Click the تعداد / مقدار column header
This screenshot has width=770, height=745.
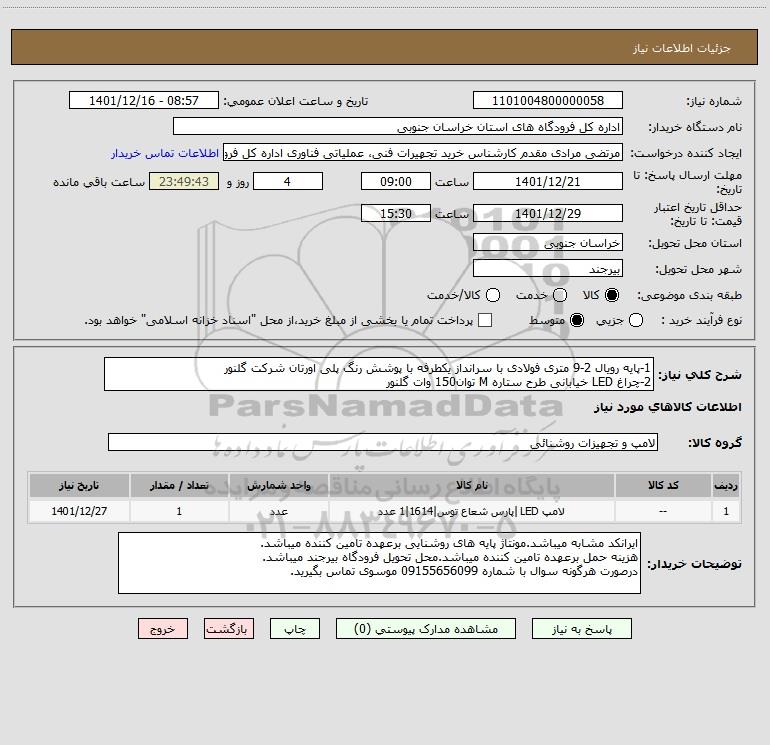coord(179,485)
